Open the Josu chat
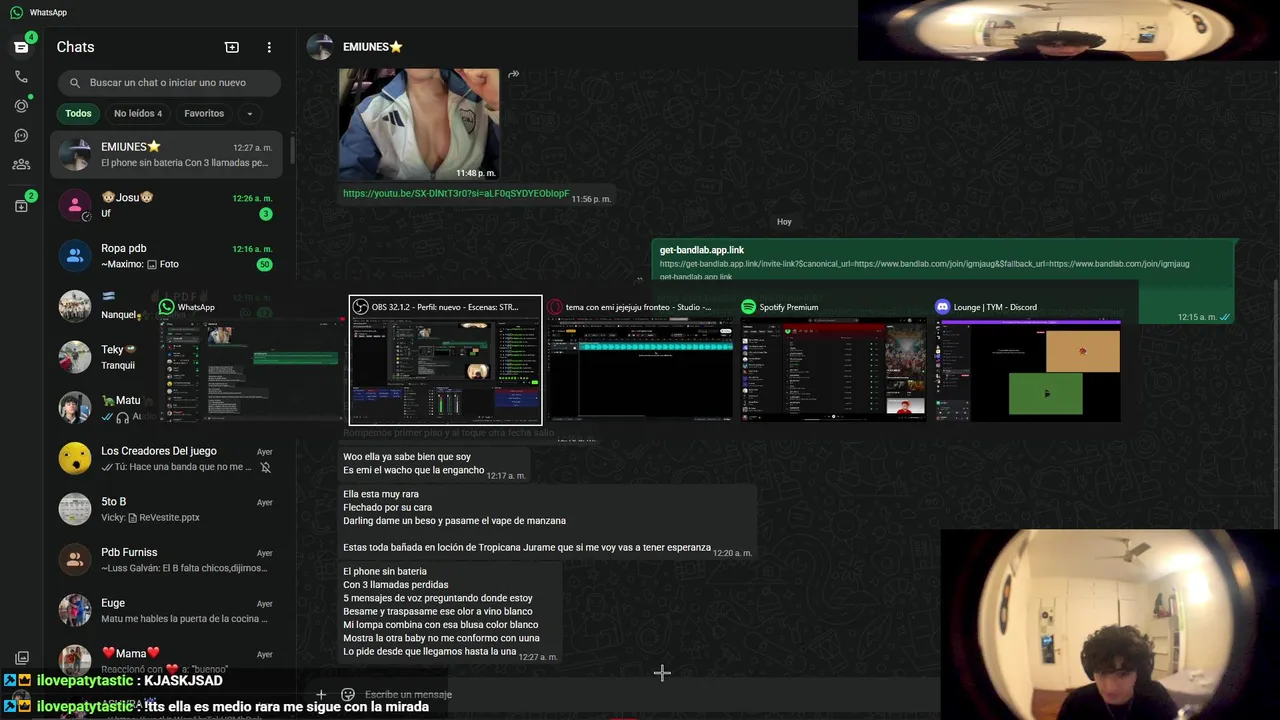This screenshot has height=720, width=1280. point(167,205)
